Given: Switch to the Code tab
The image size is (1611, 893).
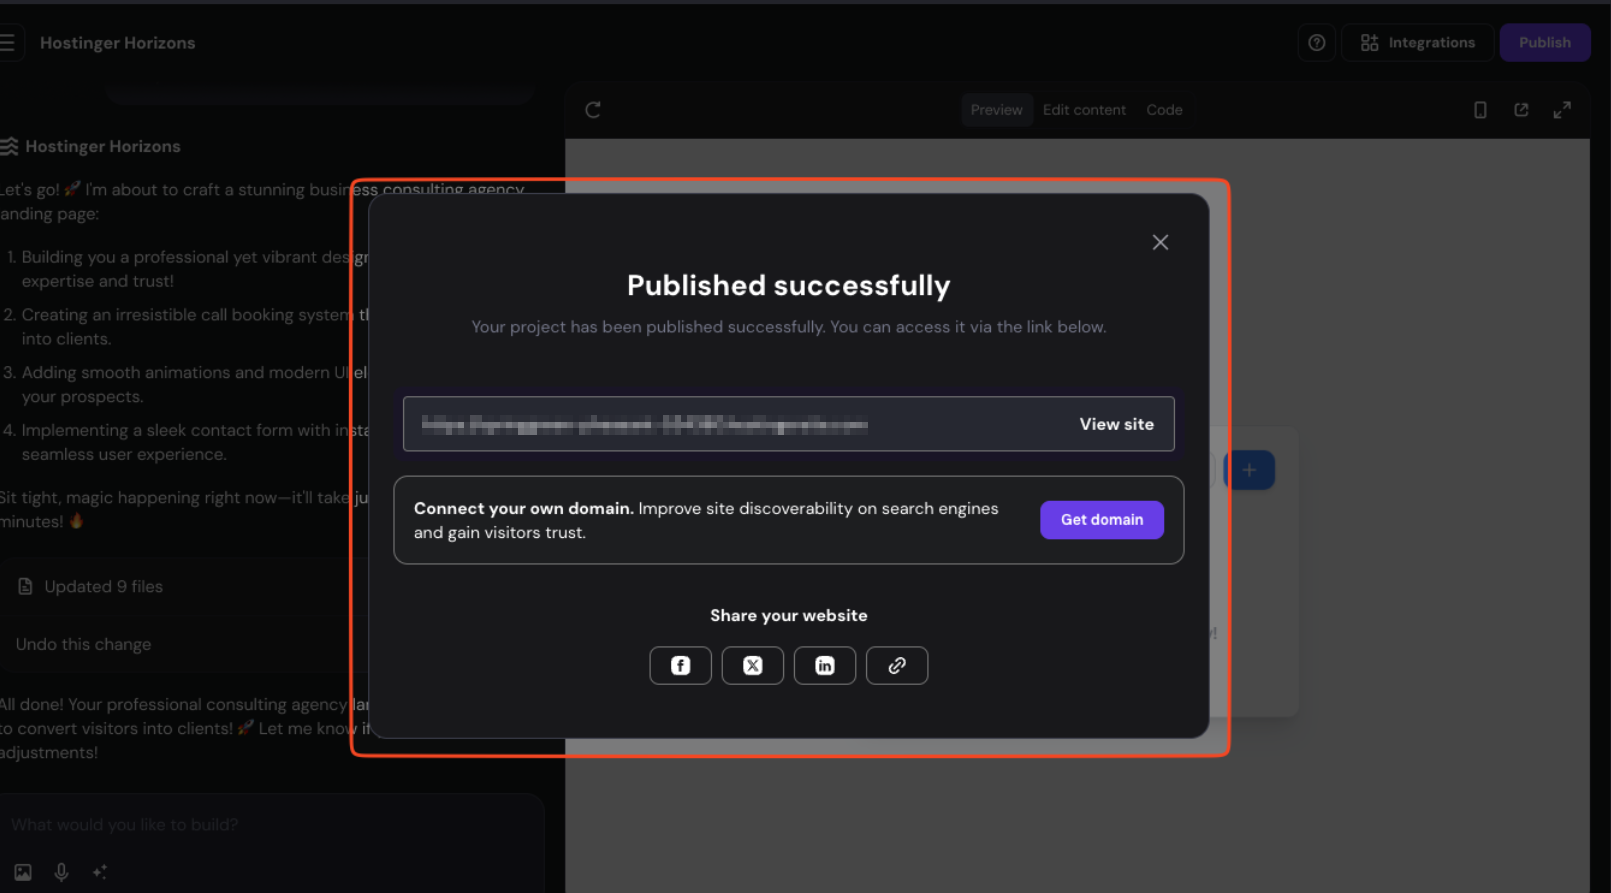Looking at the screenshot, I should [1164, 110].
